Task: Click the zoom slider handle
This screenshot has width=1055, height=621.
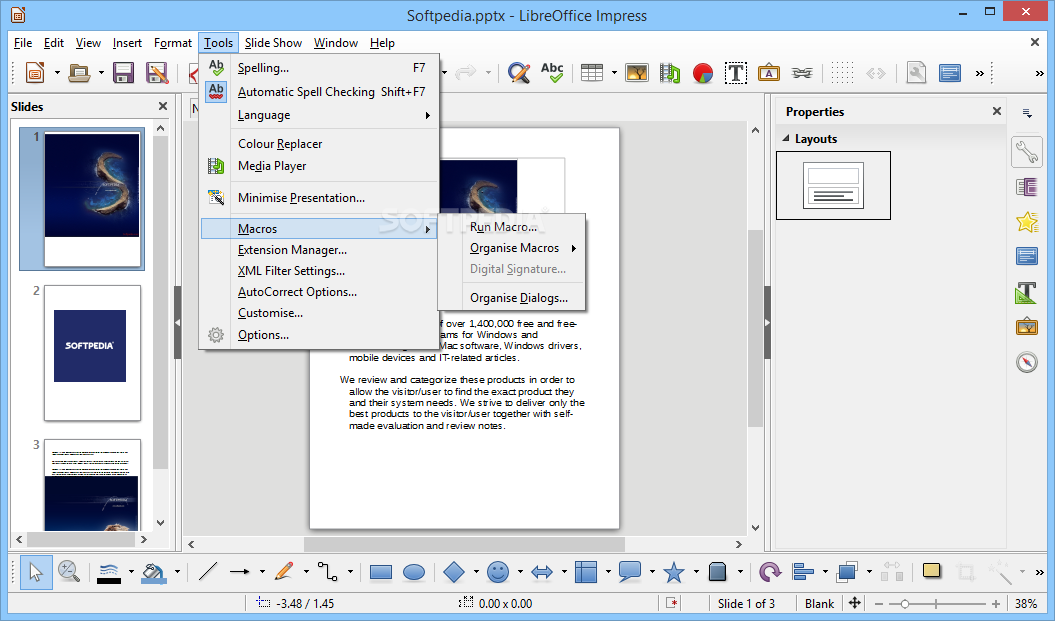Action: pyautogui.click(x=904, y=604)
